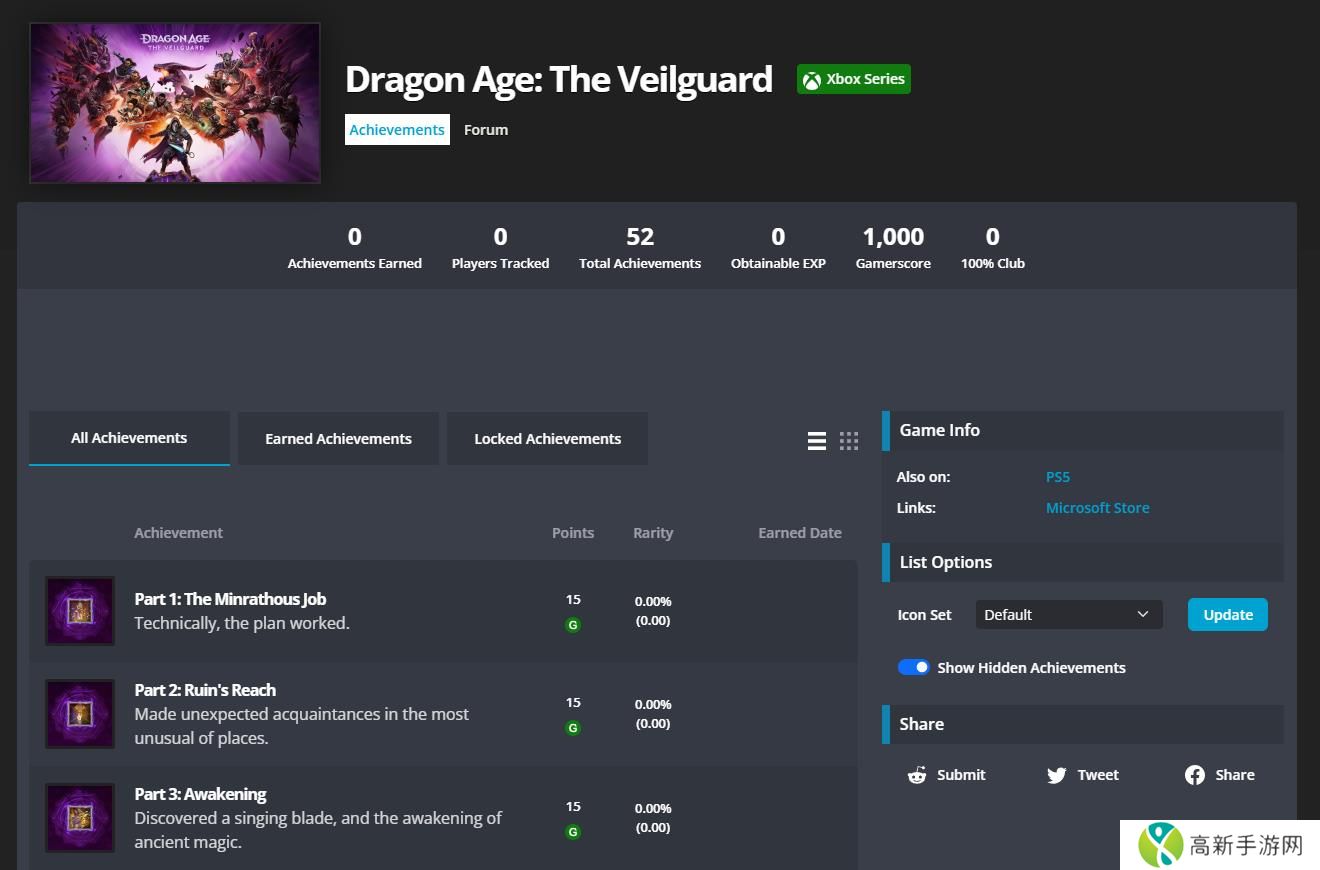Select the All Achievements tab
Viewport: 1320px width, 870px height.
(129, 438)
